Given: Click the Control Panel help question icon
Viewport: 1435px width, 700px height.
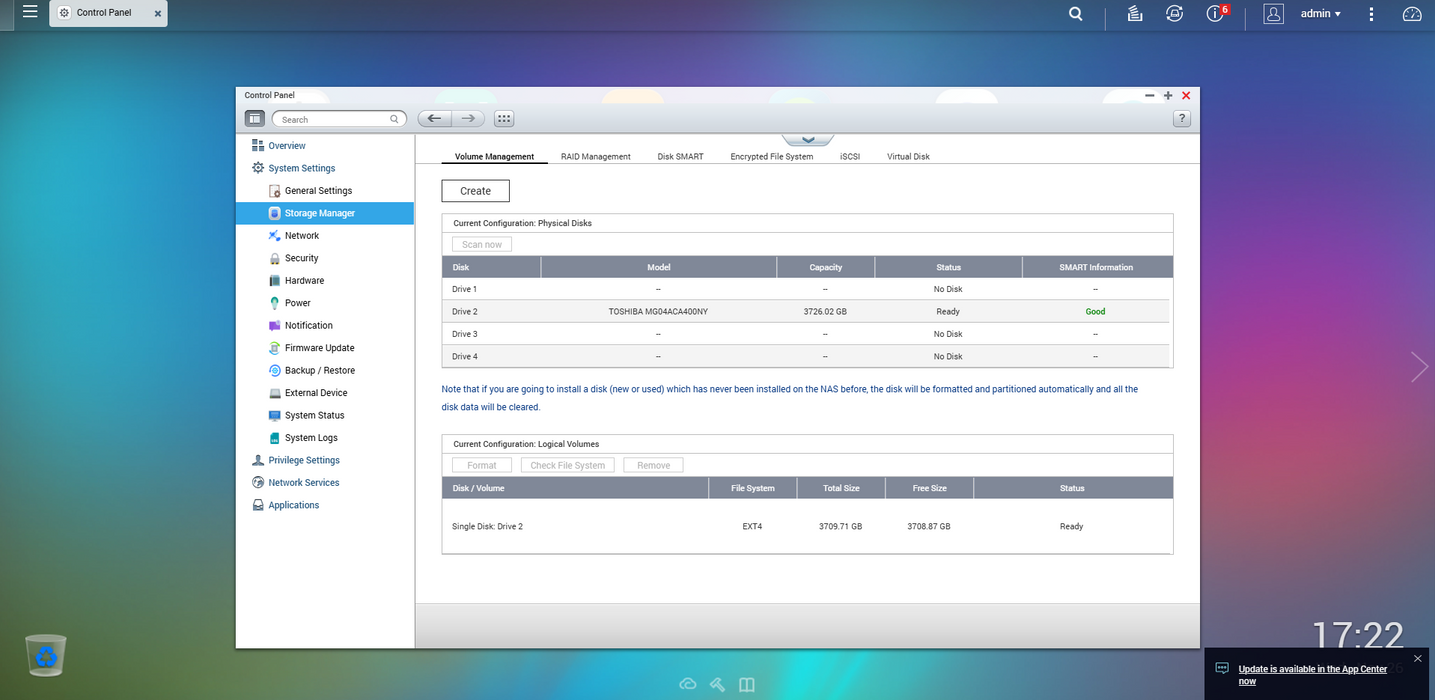Looking at the screenshot, I should [x=1181, y=119].
